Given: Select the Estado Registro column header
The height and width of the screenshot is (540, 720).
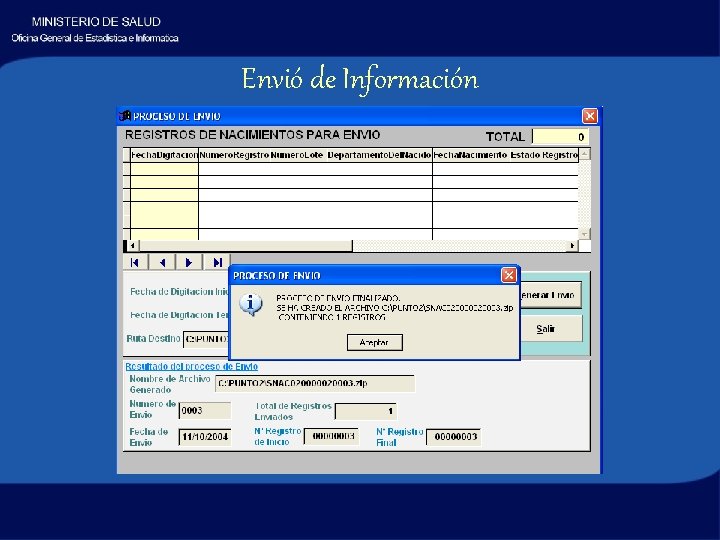Looking at the screenshot, I should [x=544, y=155].
